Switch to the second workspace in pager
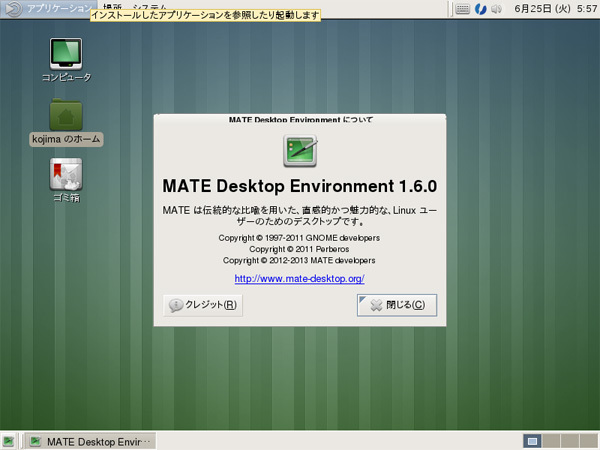 (551, 441)
